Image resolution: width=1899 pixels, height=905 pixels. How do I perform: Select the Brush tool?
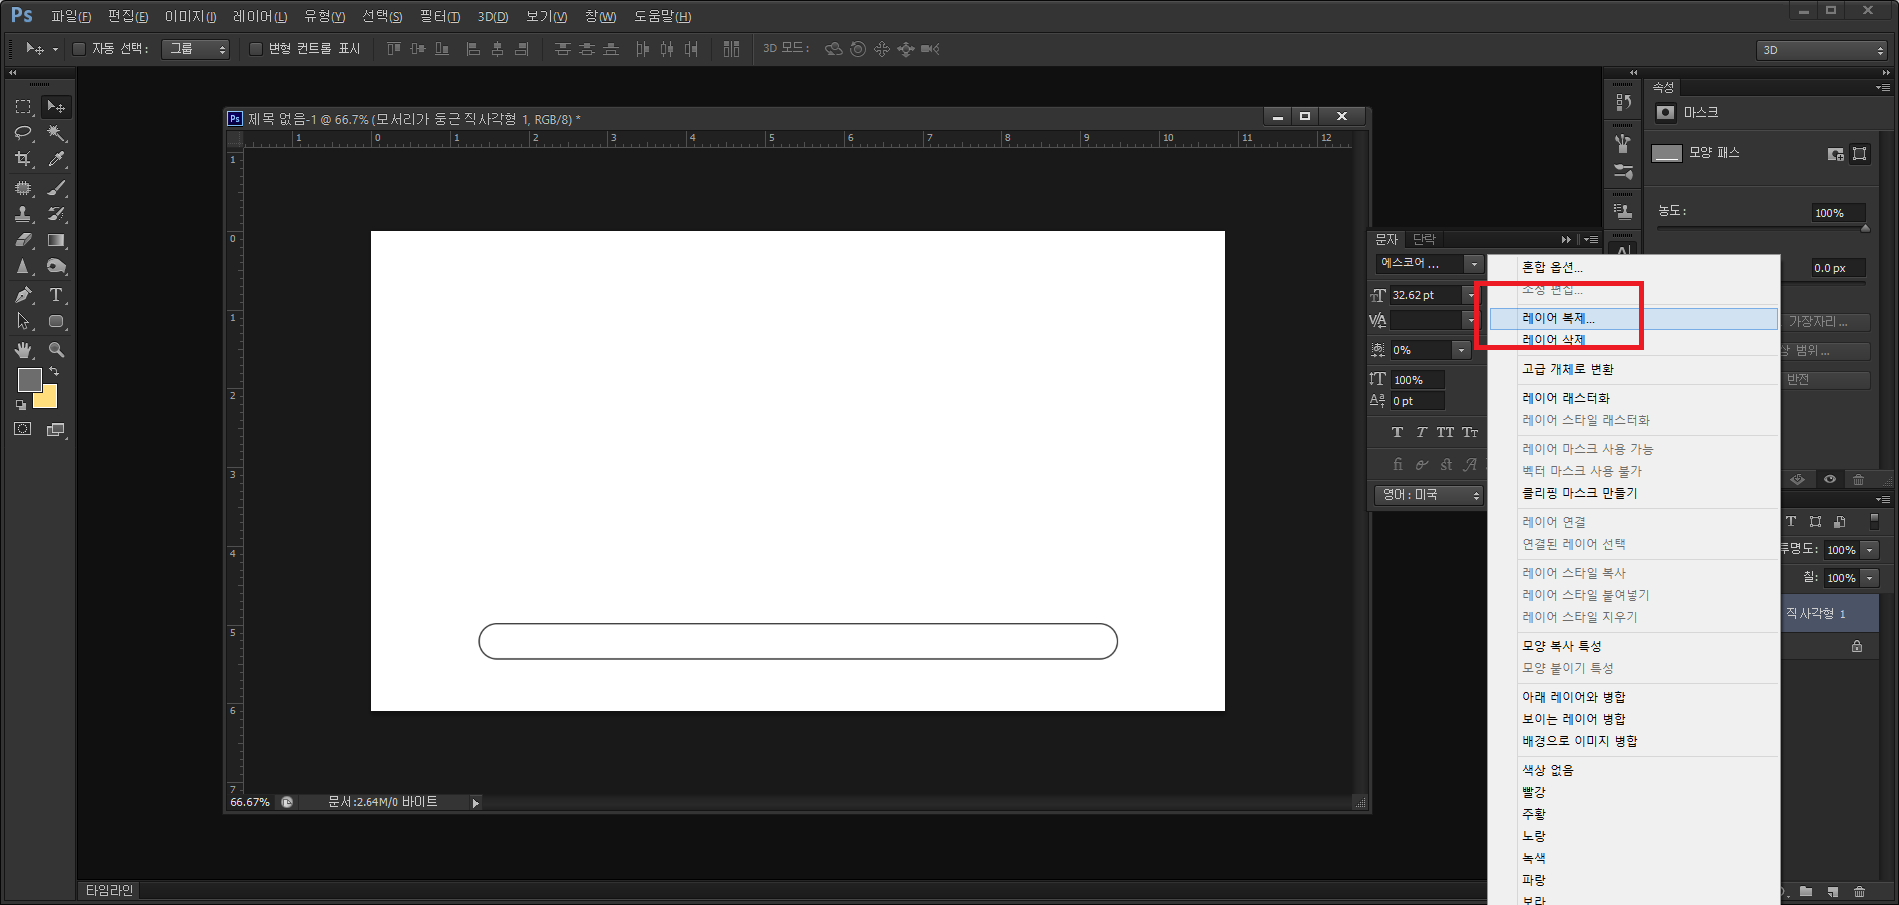click(x=56, y=188)
